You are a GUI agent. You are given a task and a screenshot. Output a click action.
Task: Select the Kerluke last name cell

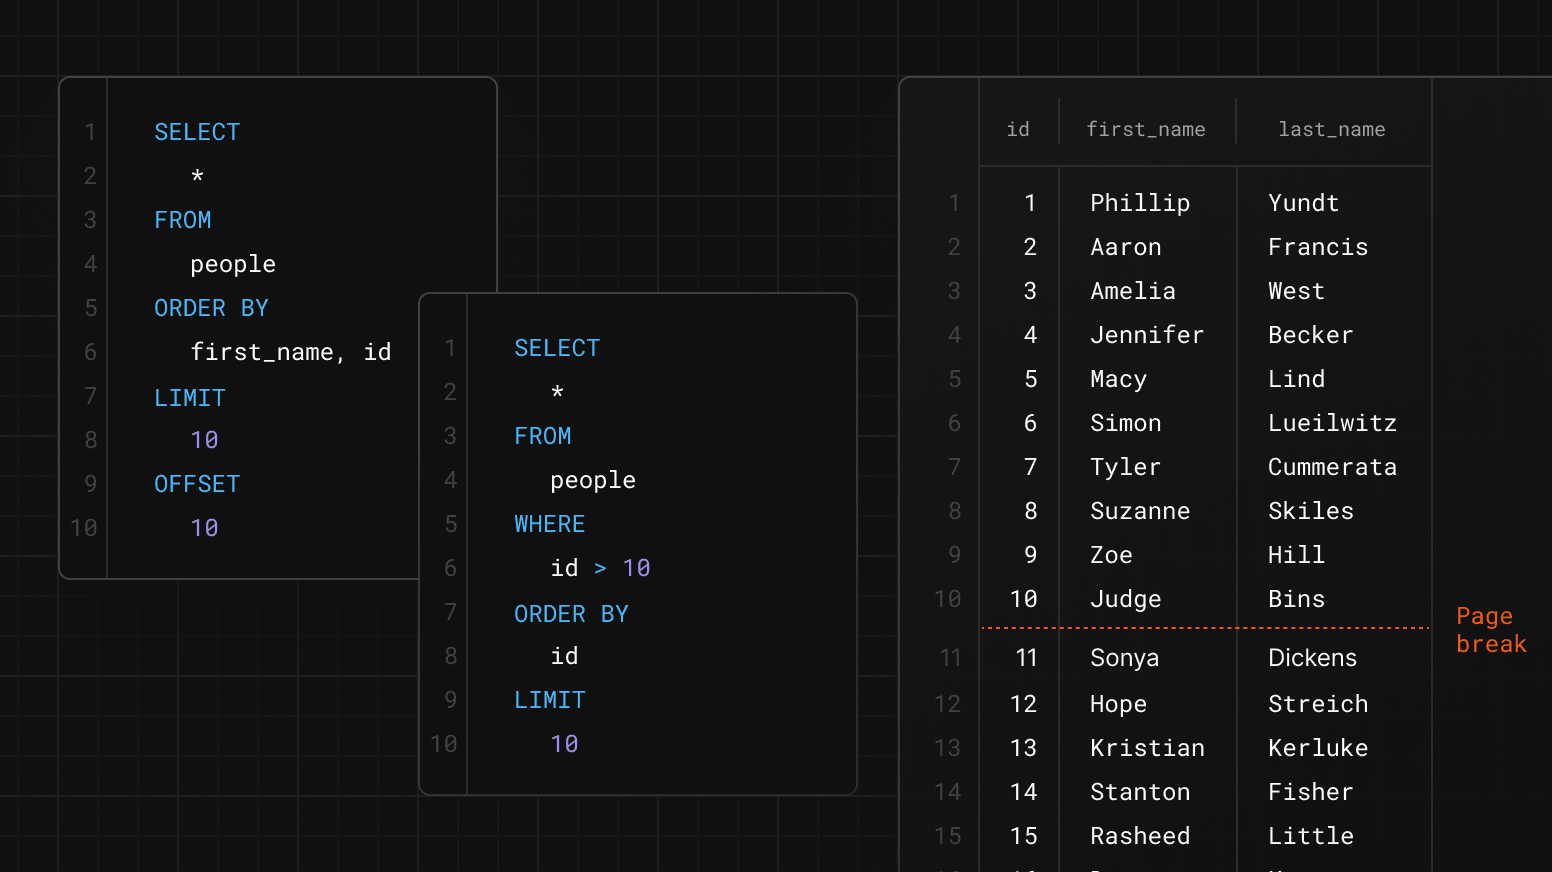tap(1318, 748)
